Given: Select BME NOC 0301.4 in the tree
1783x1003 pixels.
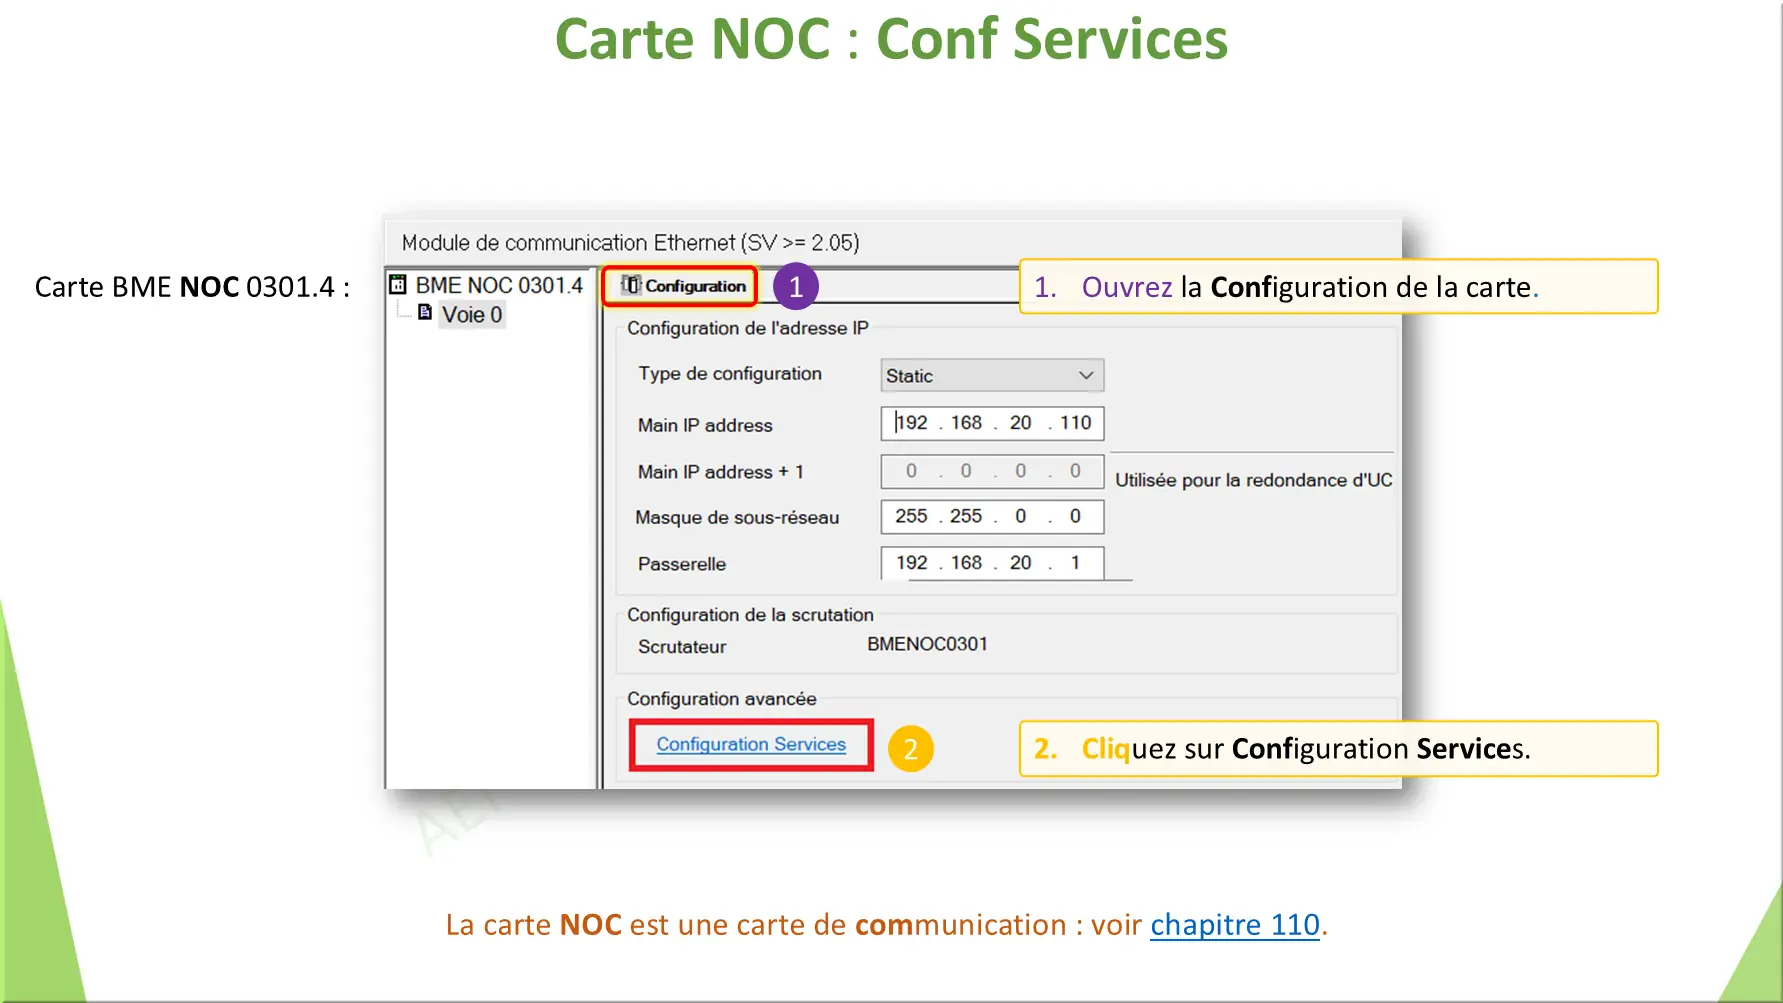Looking at the screenshot, I should (x=498, y=286).
